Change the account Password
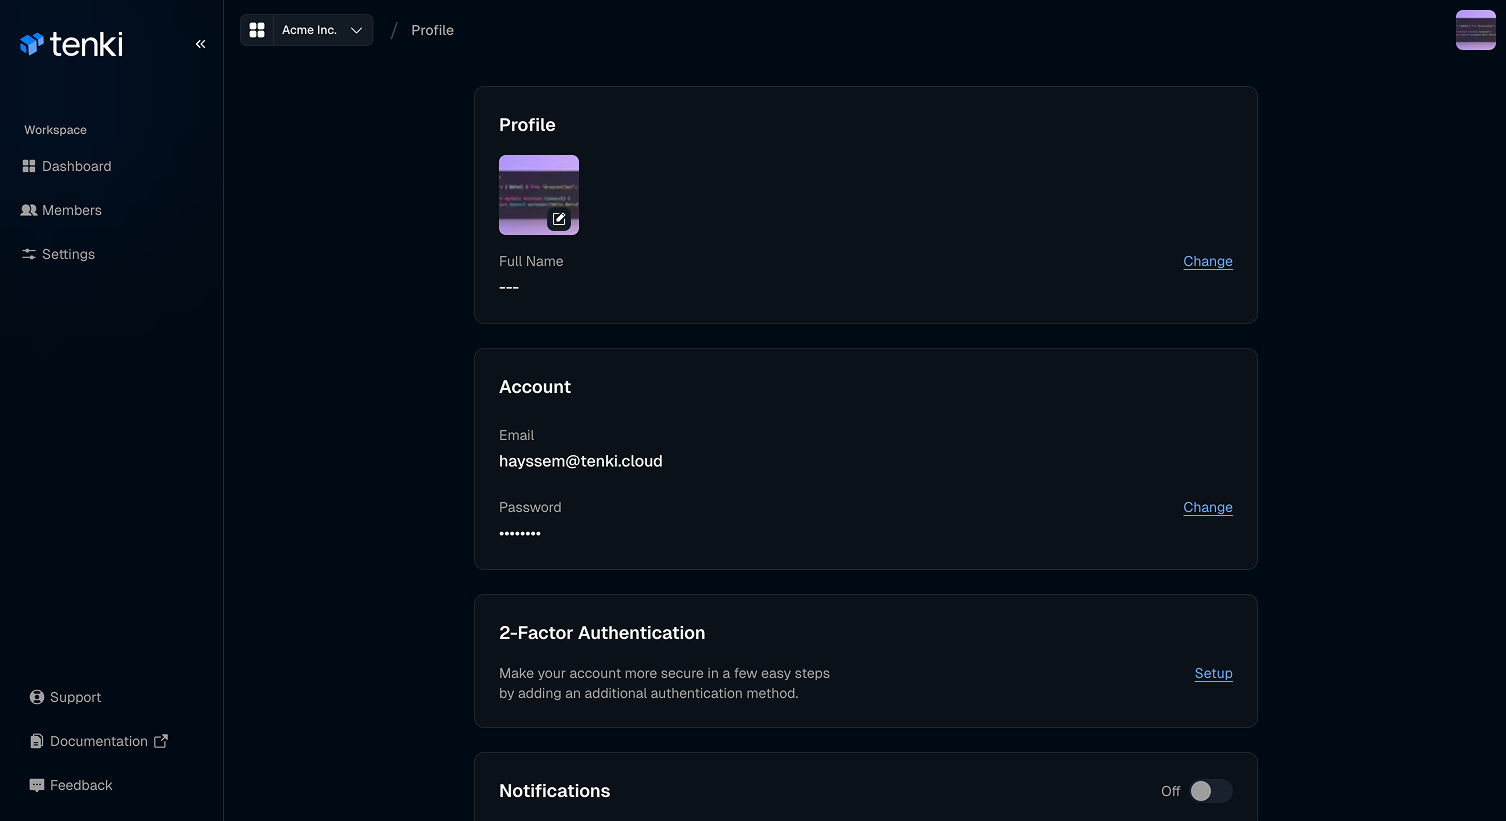1506x821 pixels. coord(1207,507)
